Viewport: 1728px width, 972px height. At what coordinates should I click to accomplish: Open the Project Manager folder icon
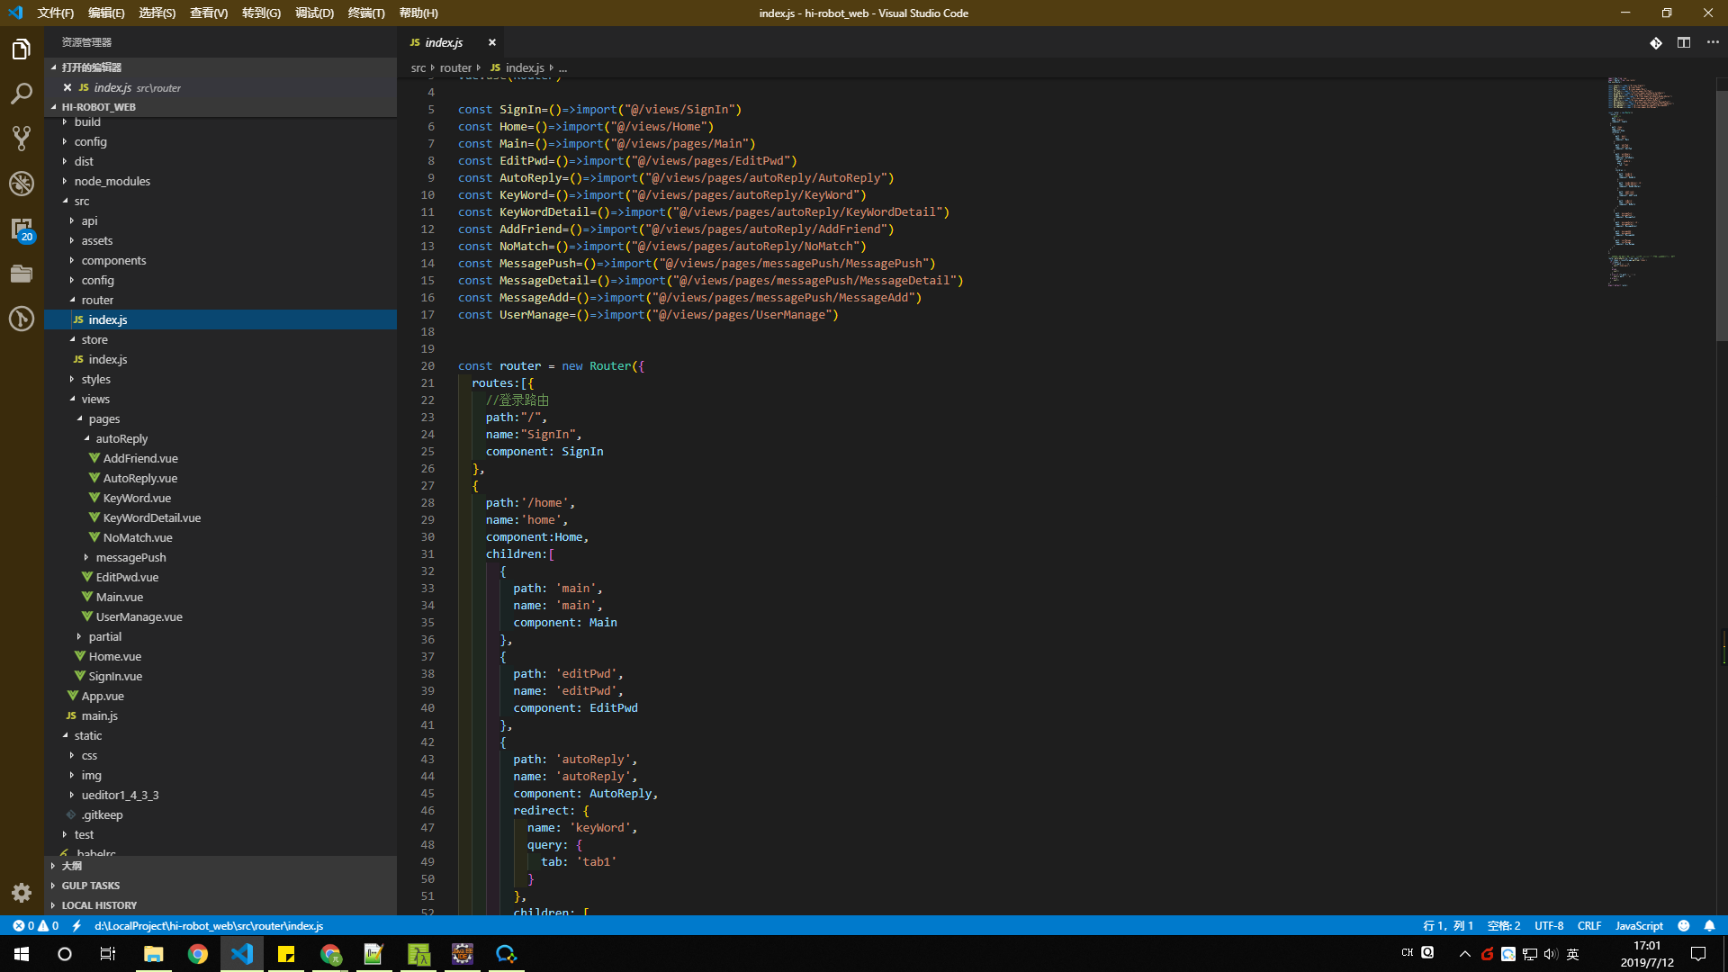click(21, 274)
